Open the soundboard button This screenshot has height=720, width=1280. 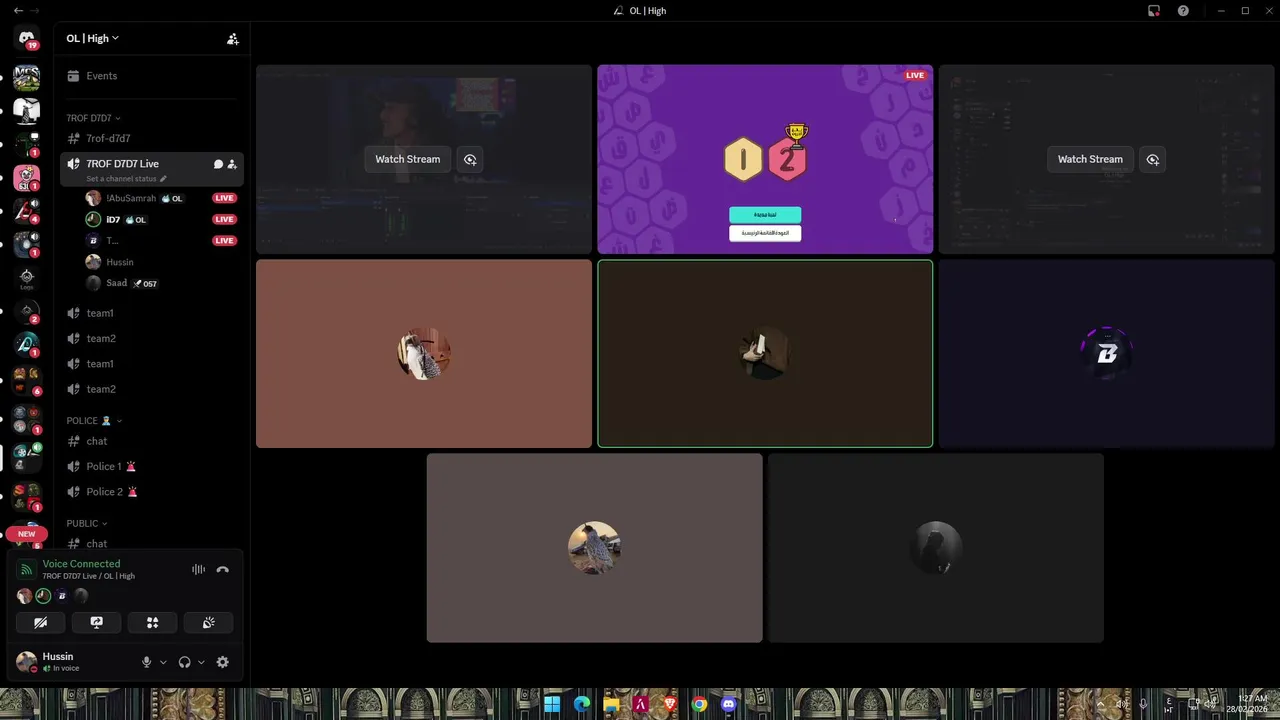pyautogui.click(x=209, y=622)
